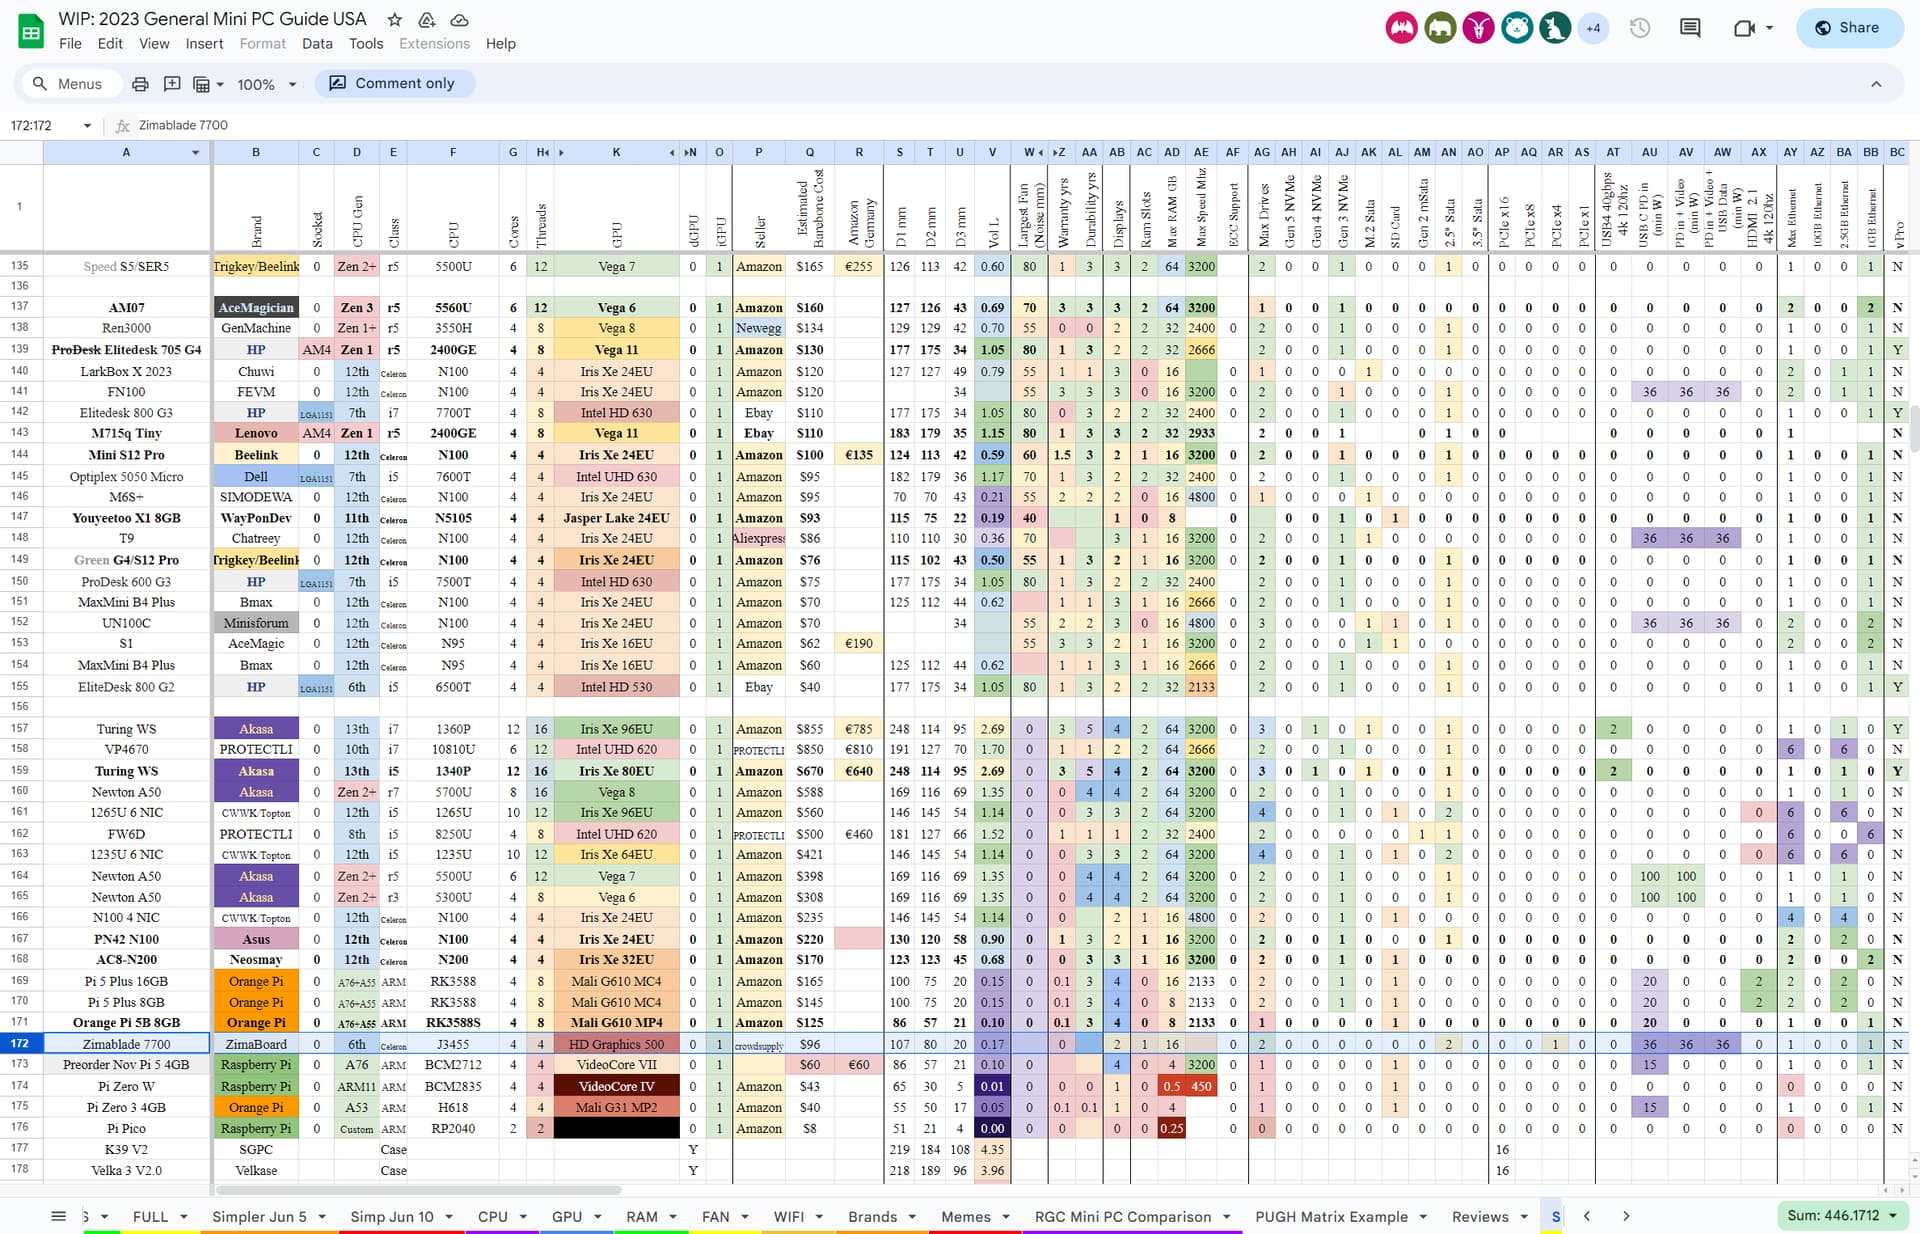Screen dimensions: 1920x1234
Task: Start a Meet call camera icon
Action: (1744, 28)
